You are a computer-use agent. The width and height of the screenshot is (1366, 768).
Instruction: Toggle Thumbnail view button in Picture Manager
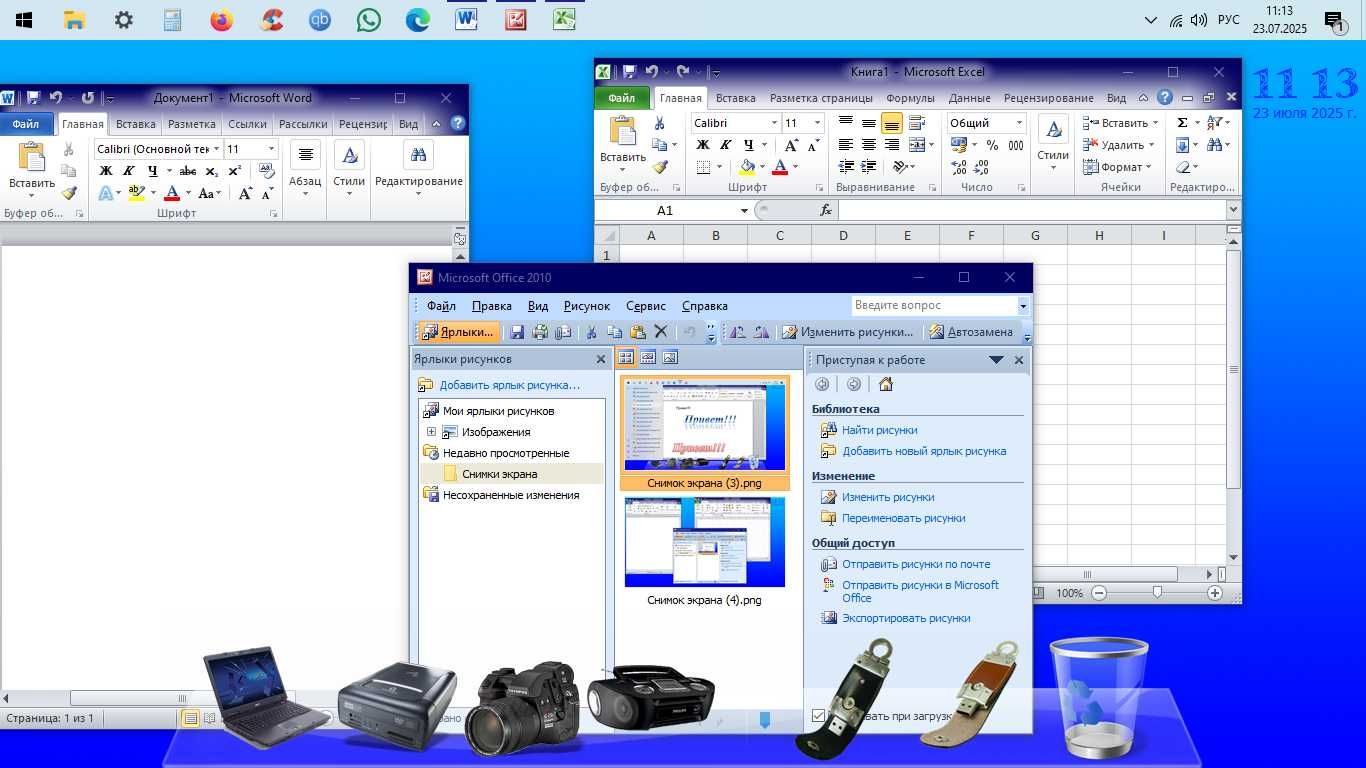tap(626, 357)
